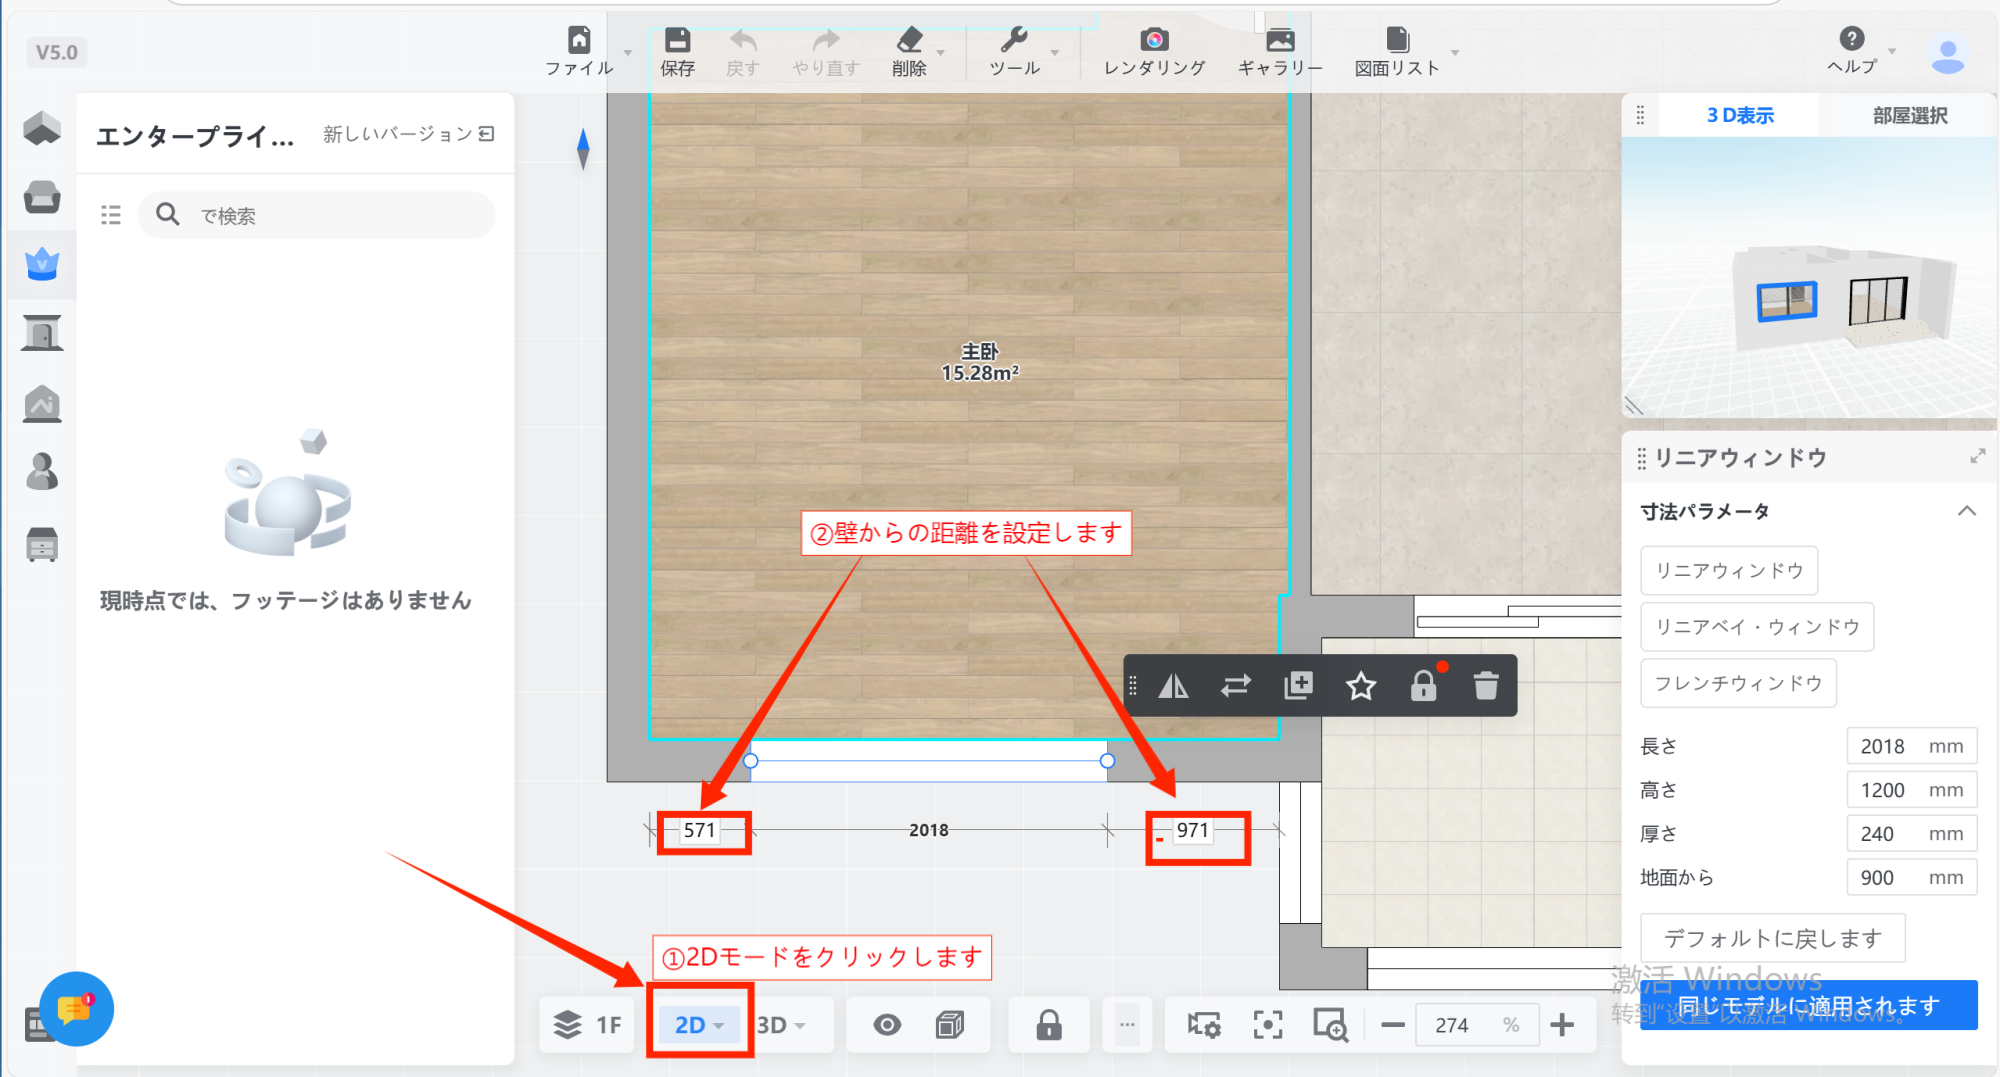Select the blue crown enterprise sidebar icon
This screenshot has height=1077, width=2000.
point(42,264)
